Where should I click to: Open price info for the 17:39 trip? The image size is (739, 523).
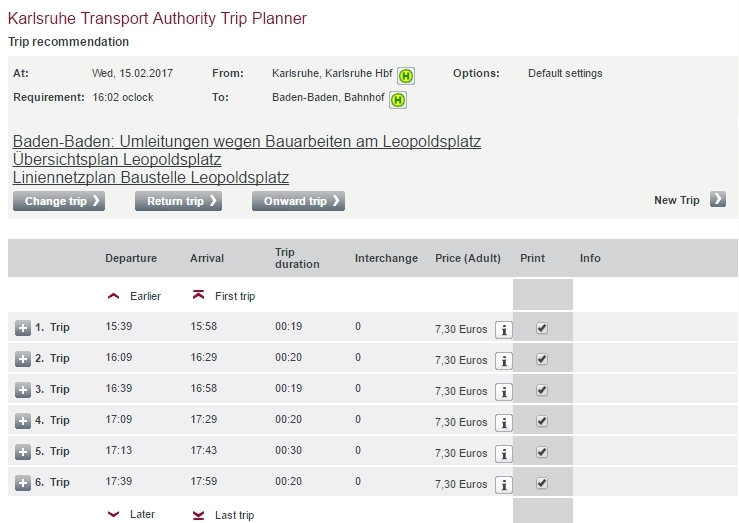point(504,485)
